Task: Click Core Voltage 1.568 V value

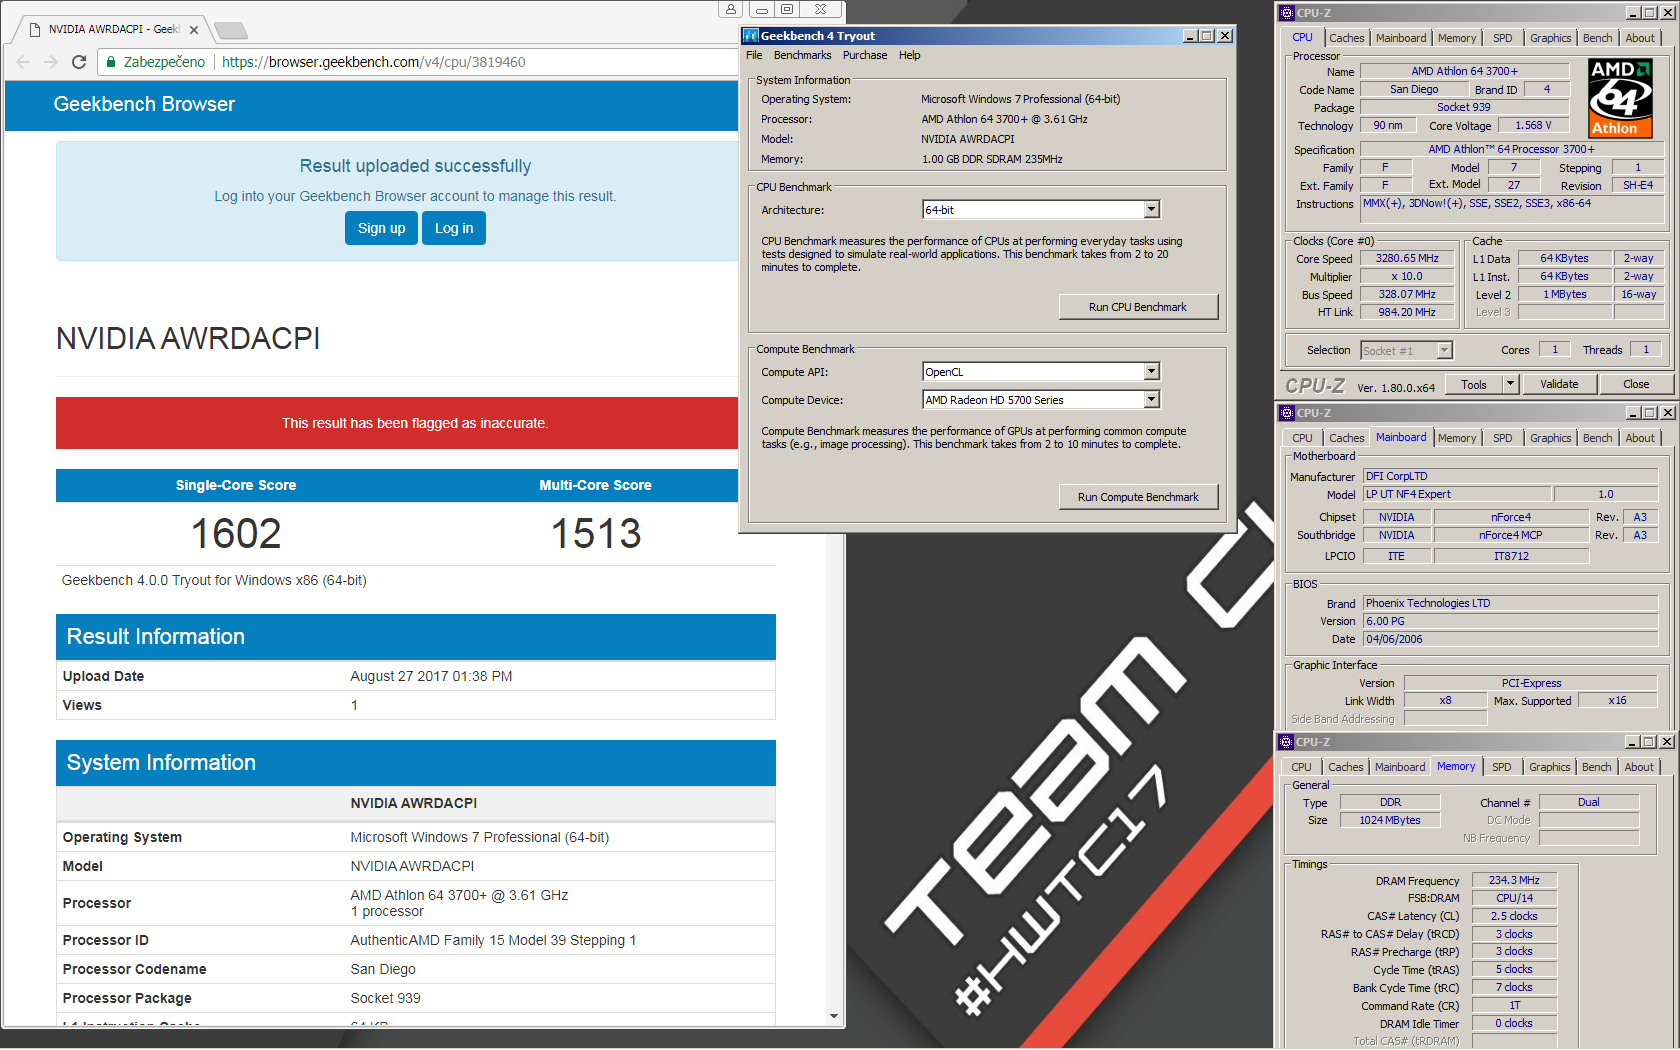Action: pyautogui.click(x=1533, y=125)
